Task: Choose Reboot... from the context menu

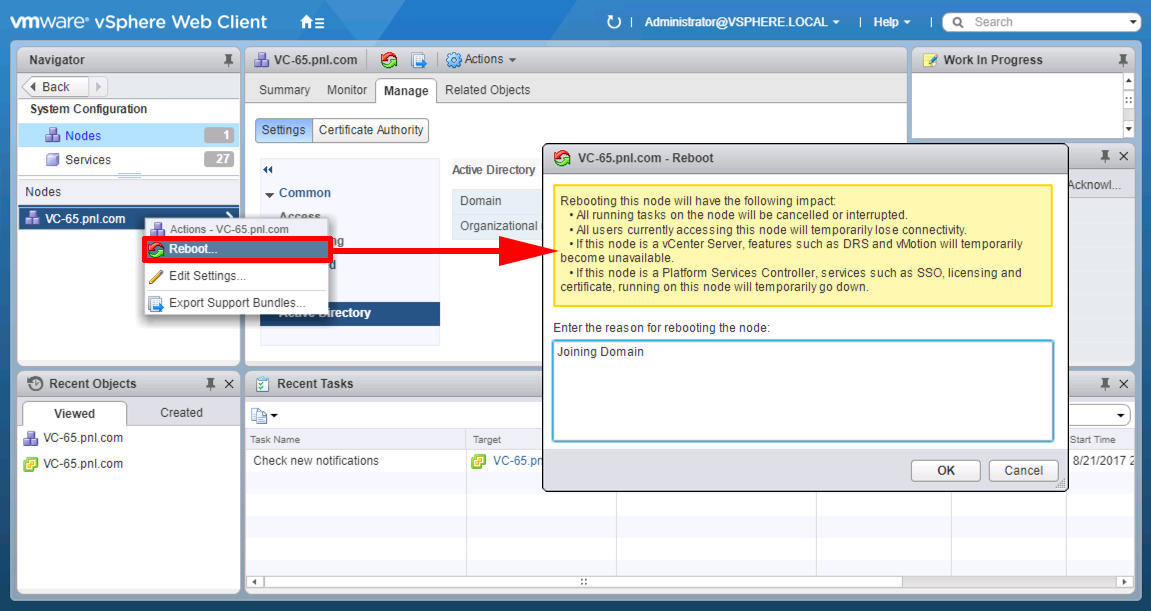Action: [236, 249]
